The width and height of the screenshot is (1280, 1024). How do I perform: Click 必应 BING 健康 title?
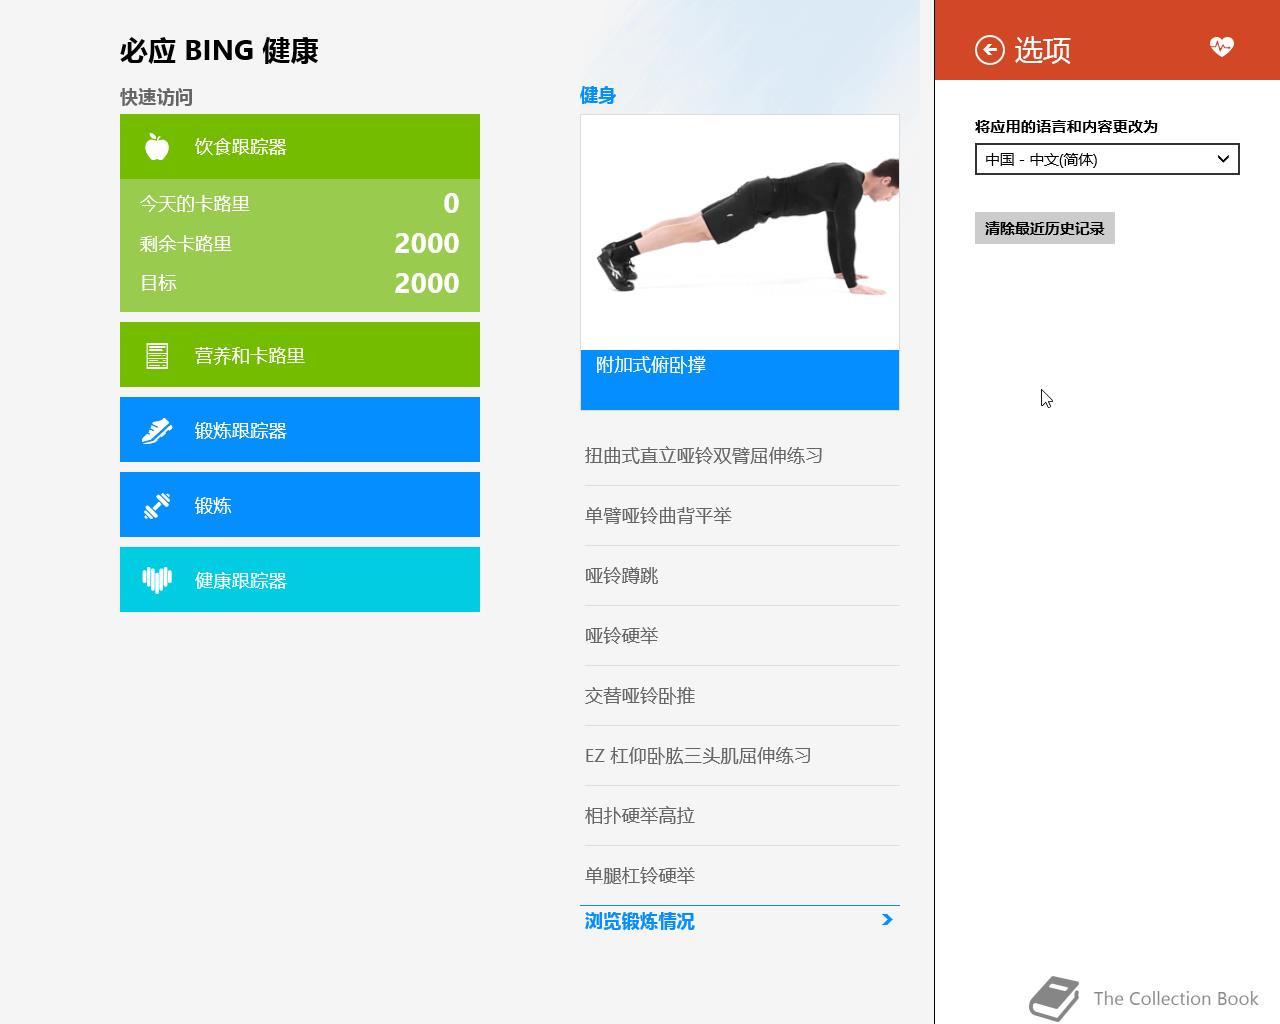[219, 50]
